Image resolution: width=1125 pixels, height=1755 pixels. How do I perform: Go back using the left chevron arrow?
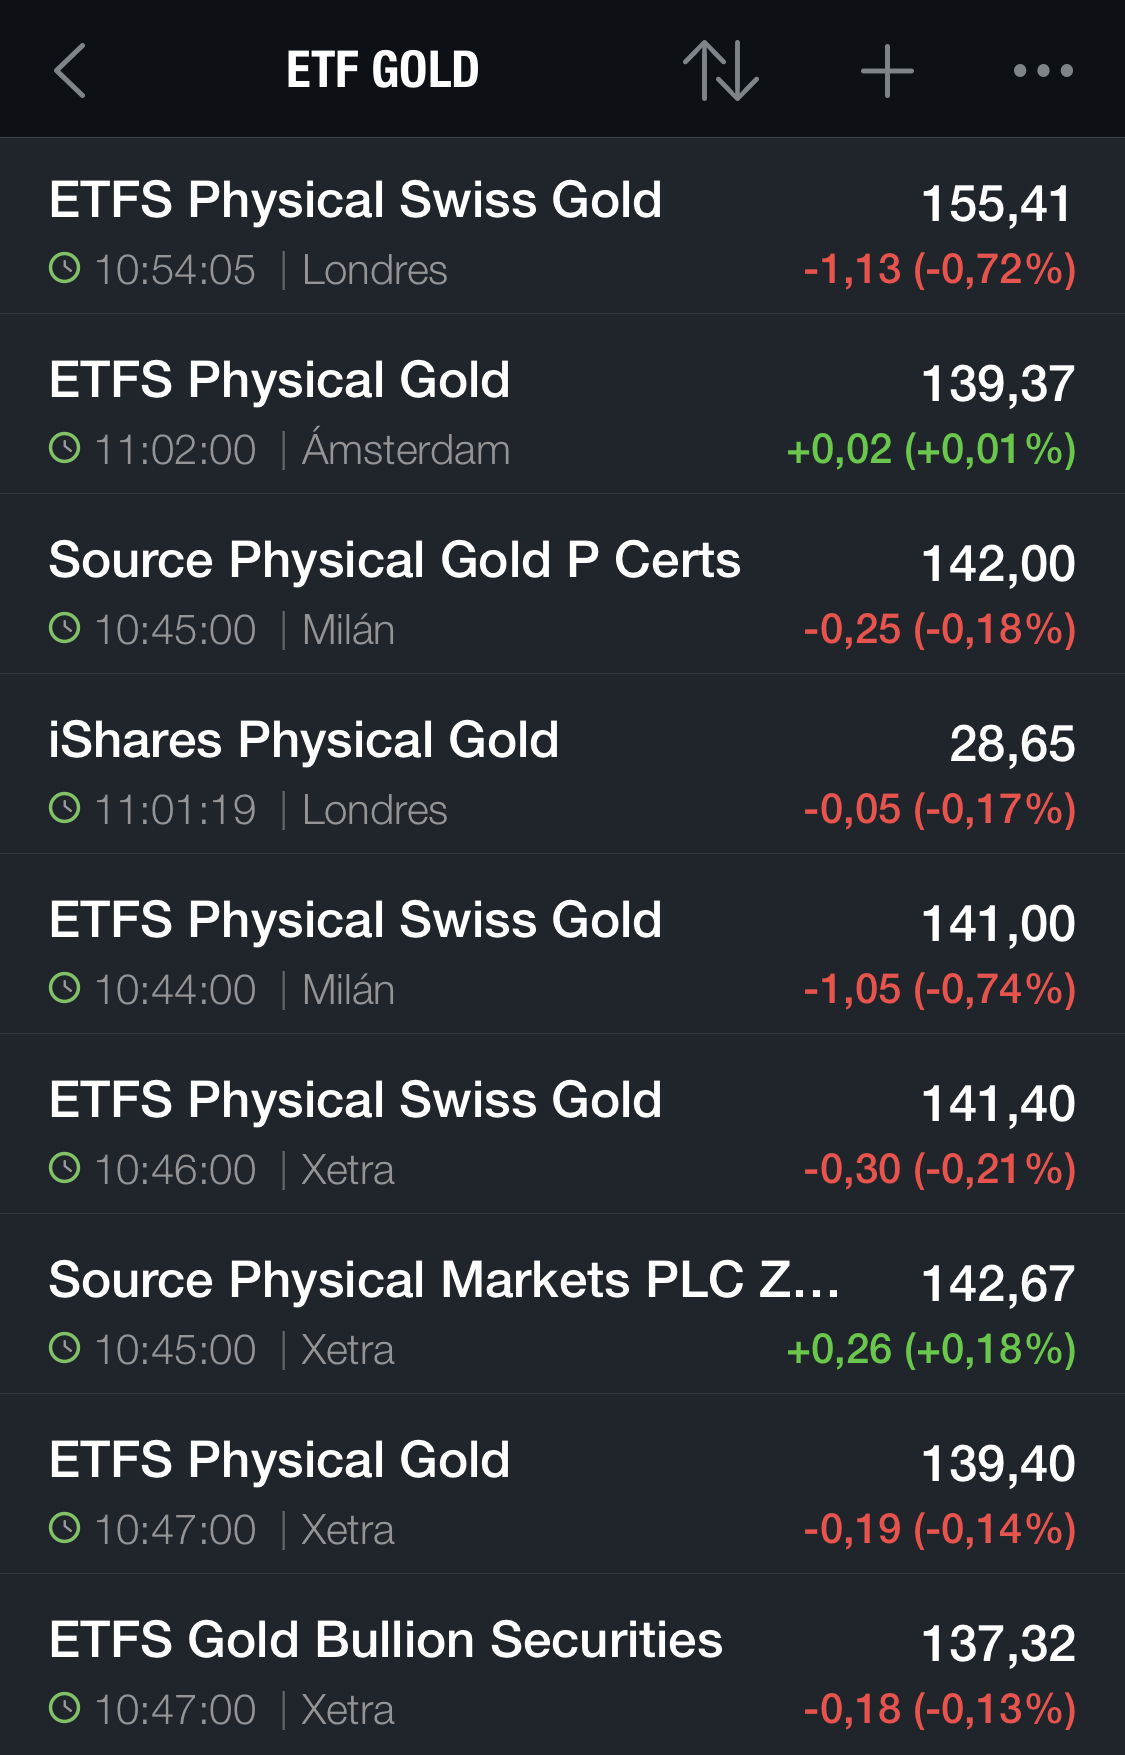[x=70, y=71]
